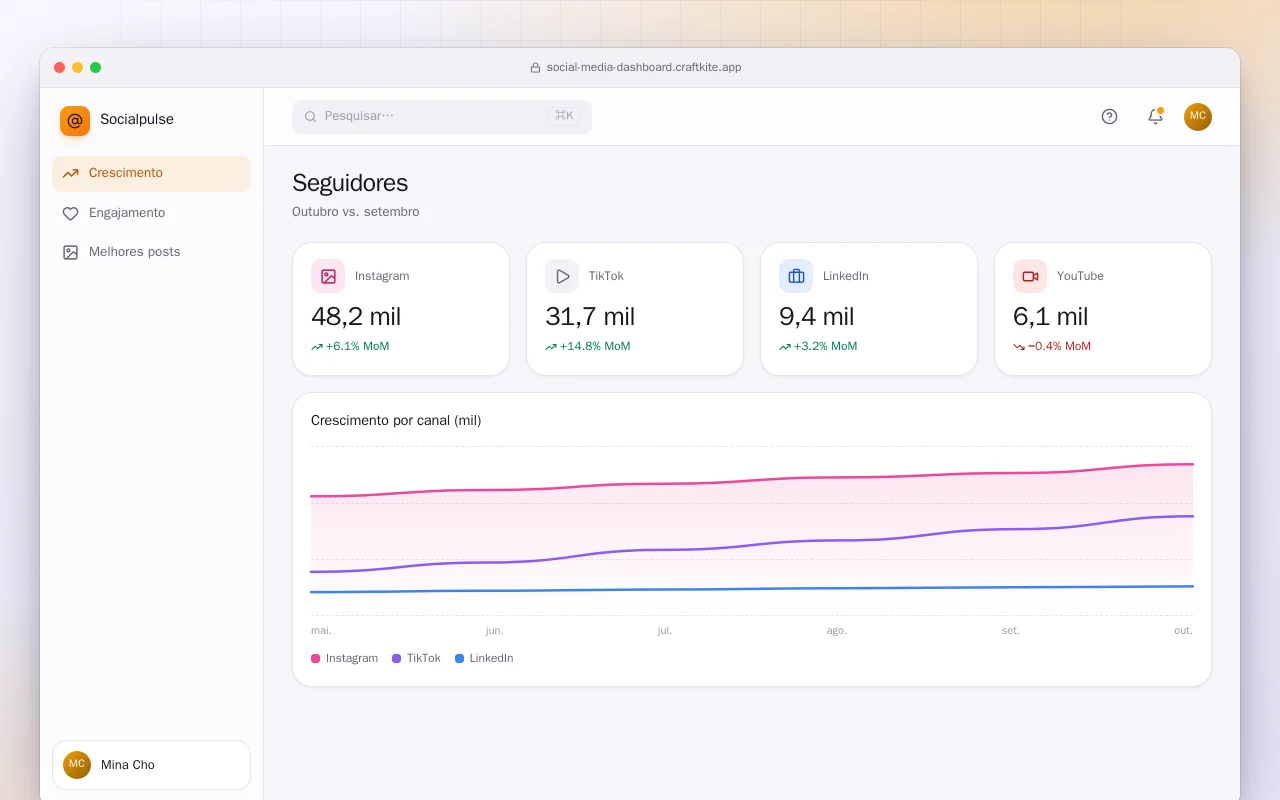
Task: Click the ⌘K shortcut badge
Action: (564, 116)
